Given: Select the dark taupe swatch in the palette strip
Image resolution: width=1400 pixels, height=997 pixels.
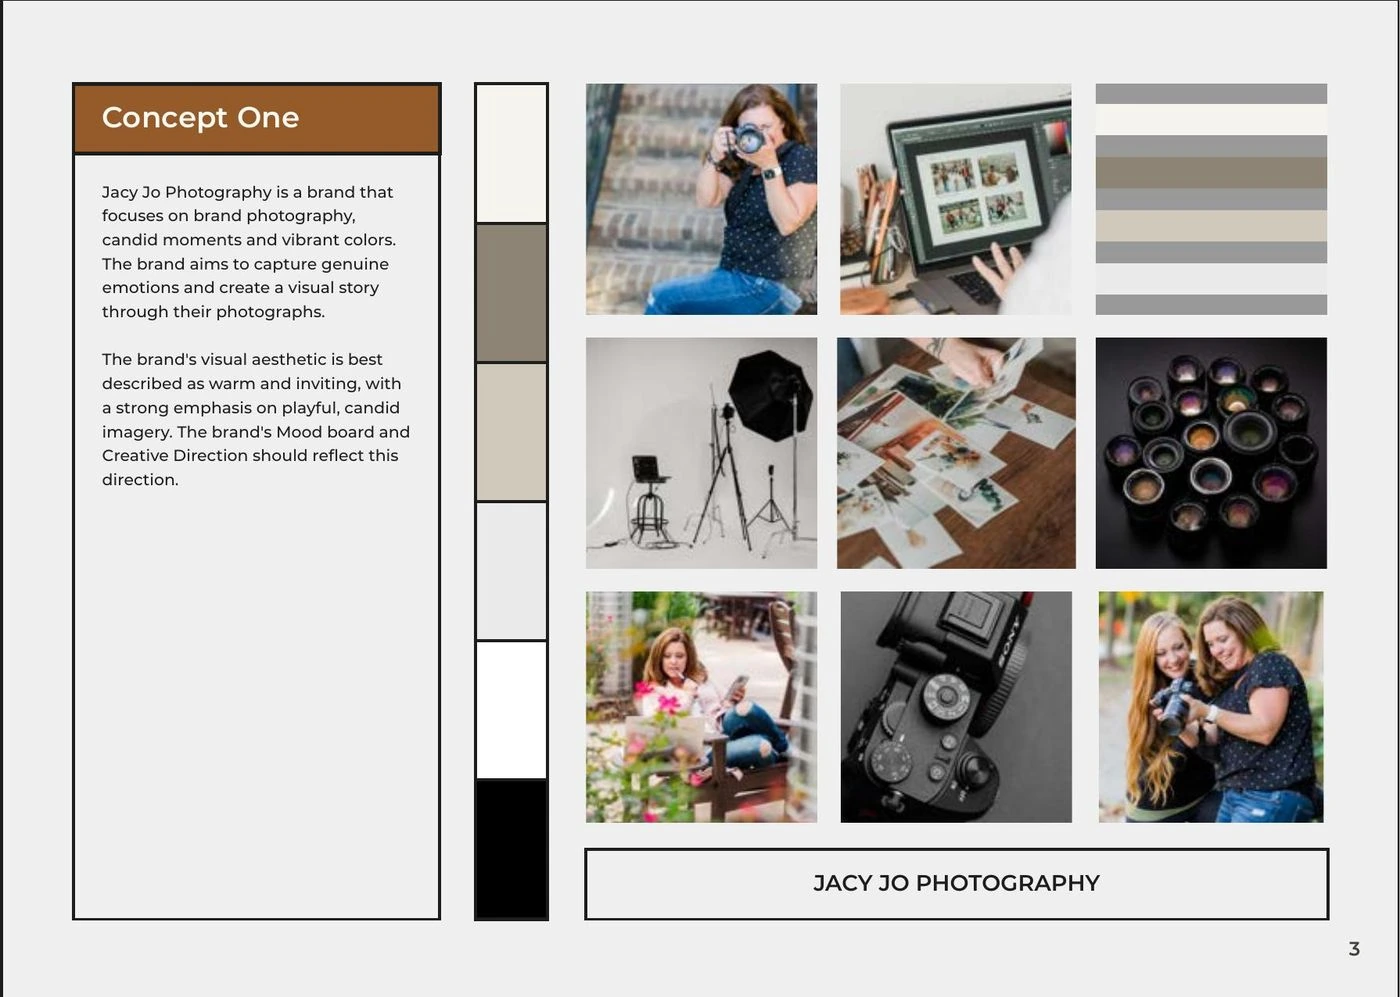Looking at the screenshot, I should (511, 293).
